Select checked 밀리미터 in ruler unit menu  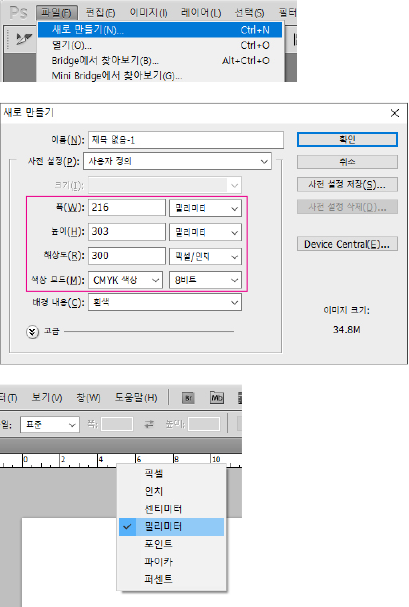click(171, 526)
